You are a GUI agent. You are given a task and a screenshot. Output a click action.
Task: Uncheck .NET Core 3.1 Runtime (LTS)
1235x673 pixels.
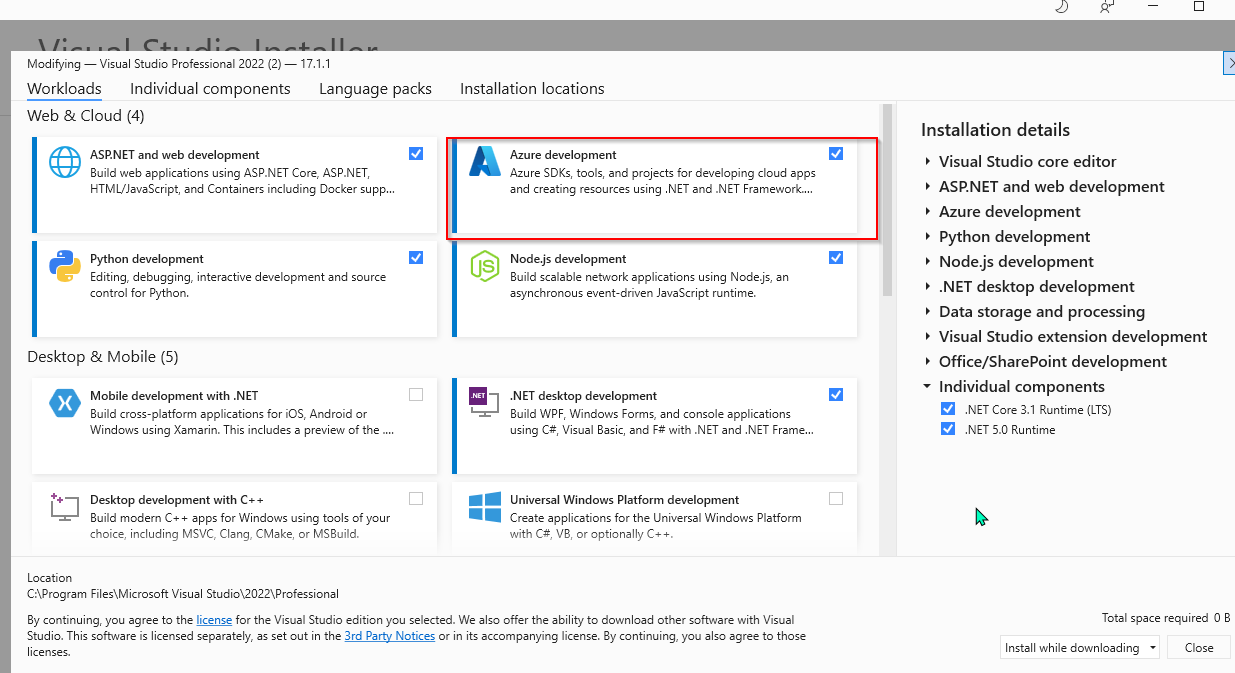click(x=948, y=409)
